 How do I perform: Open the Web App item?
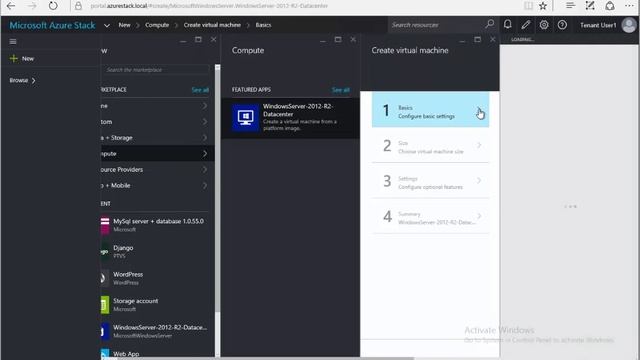(157, 353)
